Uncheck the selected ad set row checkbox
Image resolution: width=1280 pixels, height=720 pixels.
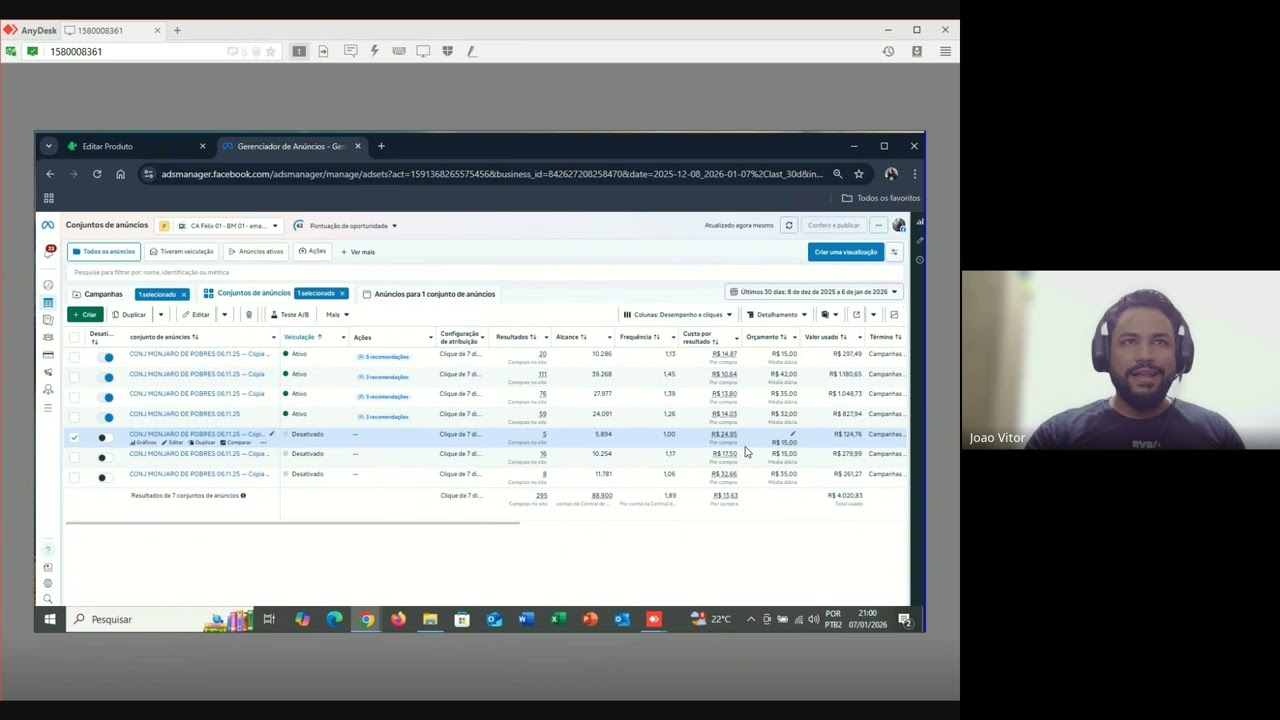click(74, 437)
